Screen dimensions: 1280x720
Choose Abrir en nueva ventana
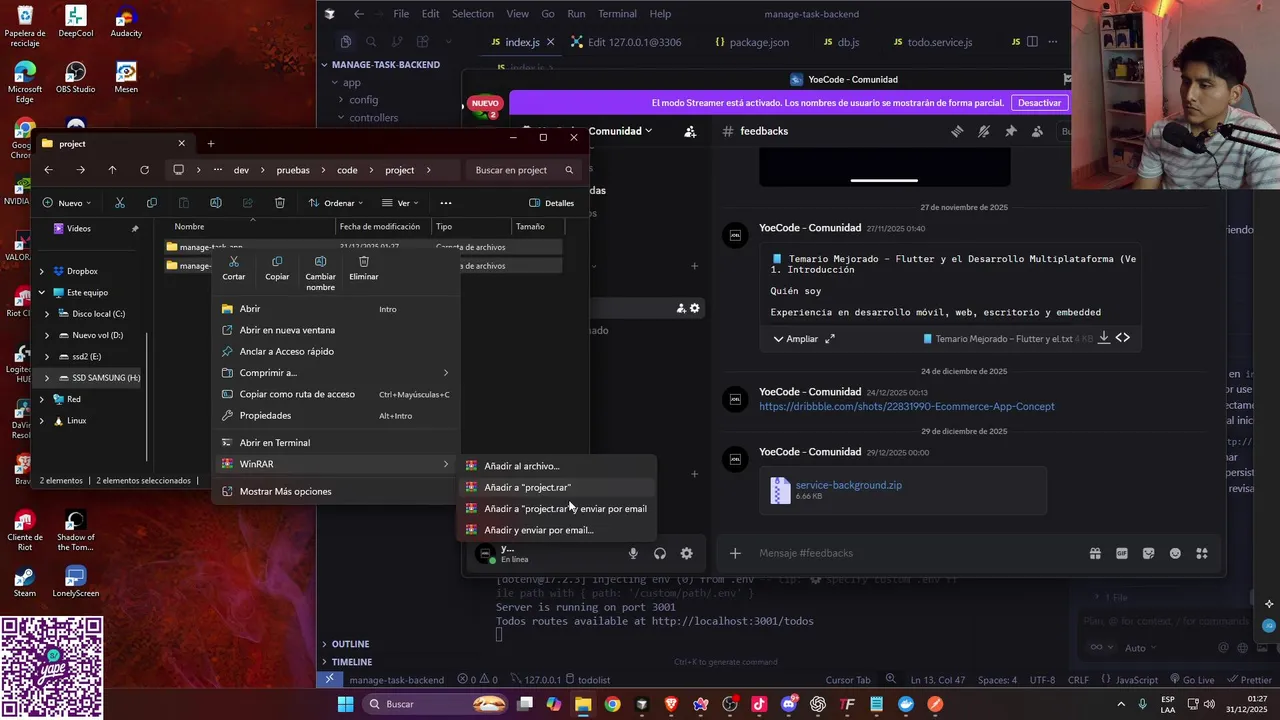pyautogui.click(x=336, y=330)
